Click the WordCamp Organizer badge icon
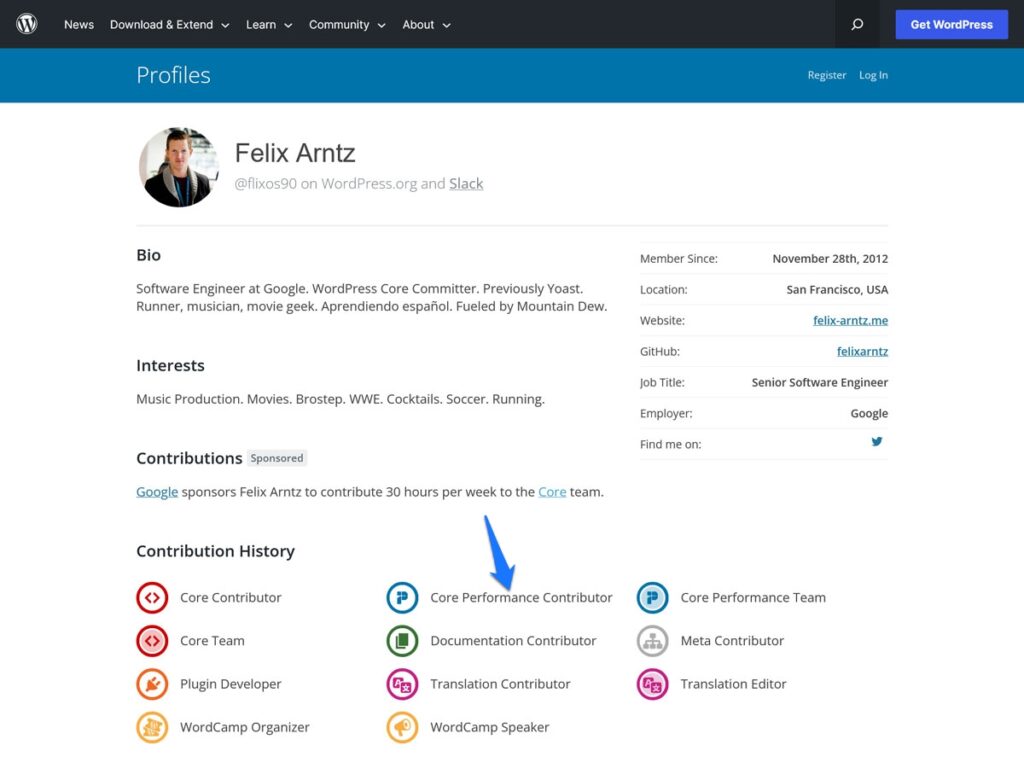This screenshot has height=780, width=1024. click(152, 727)
